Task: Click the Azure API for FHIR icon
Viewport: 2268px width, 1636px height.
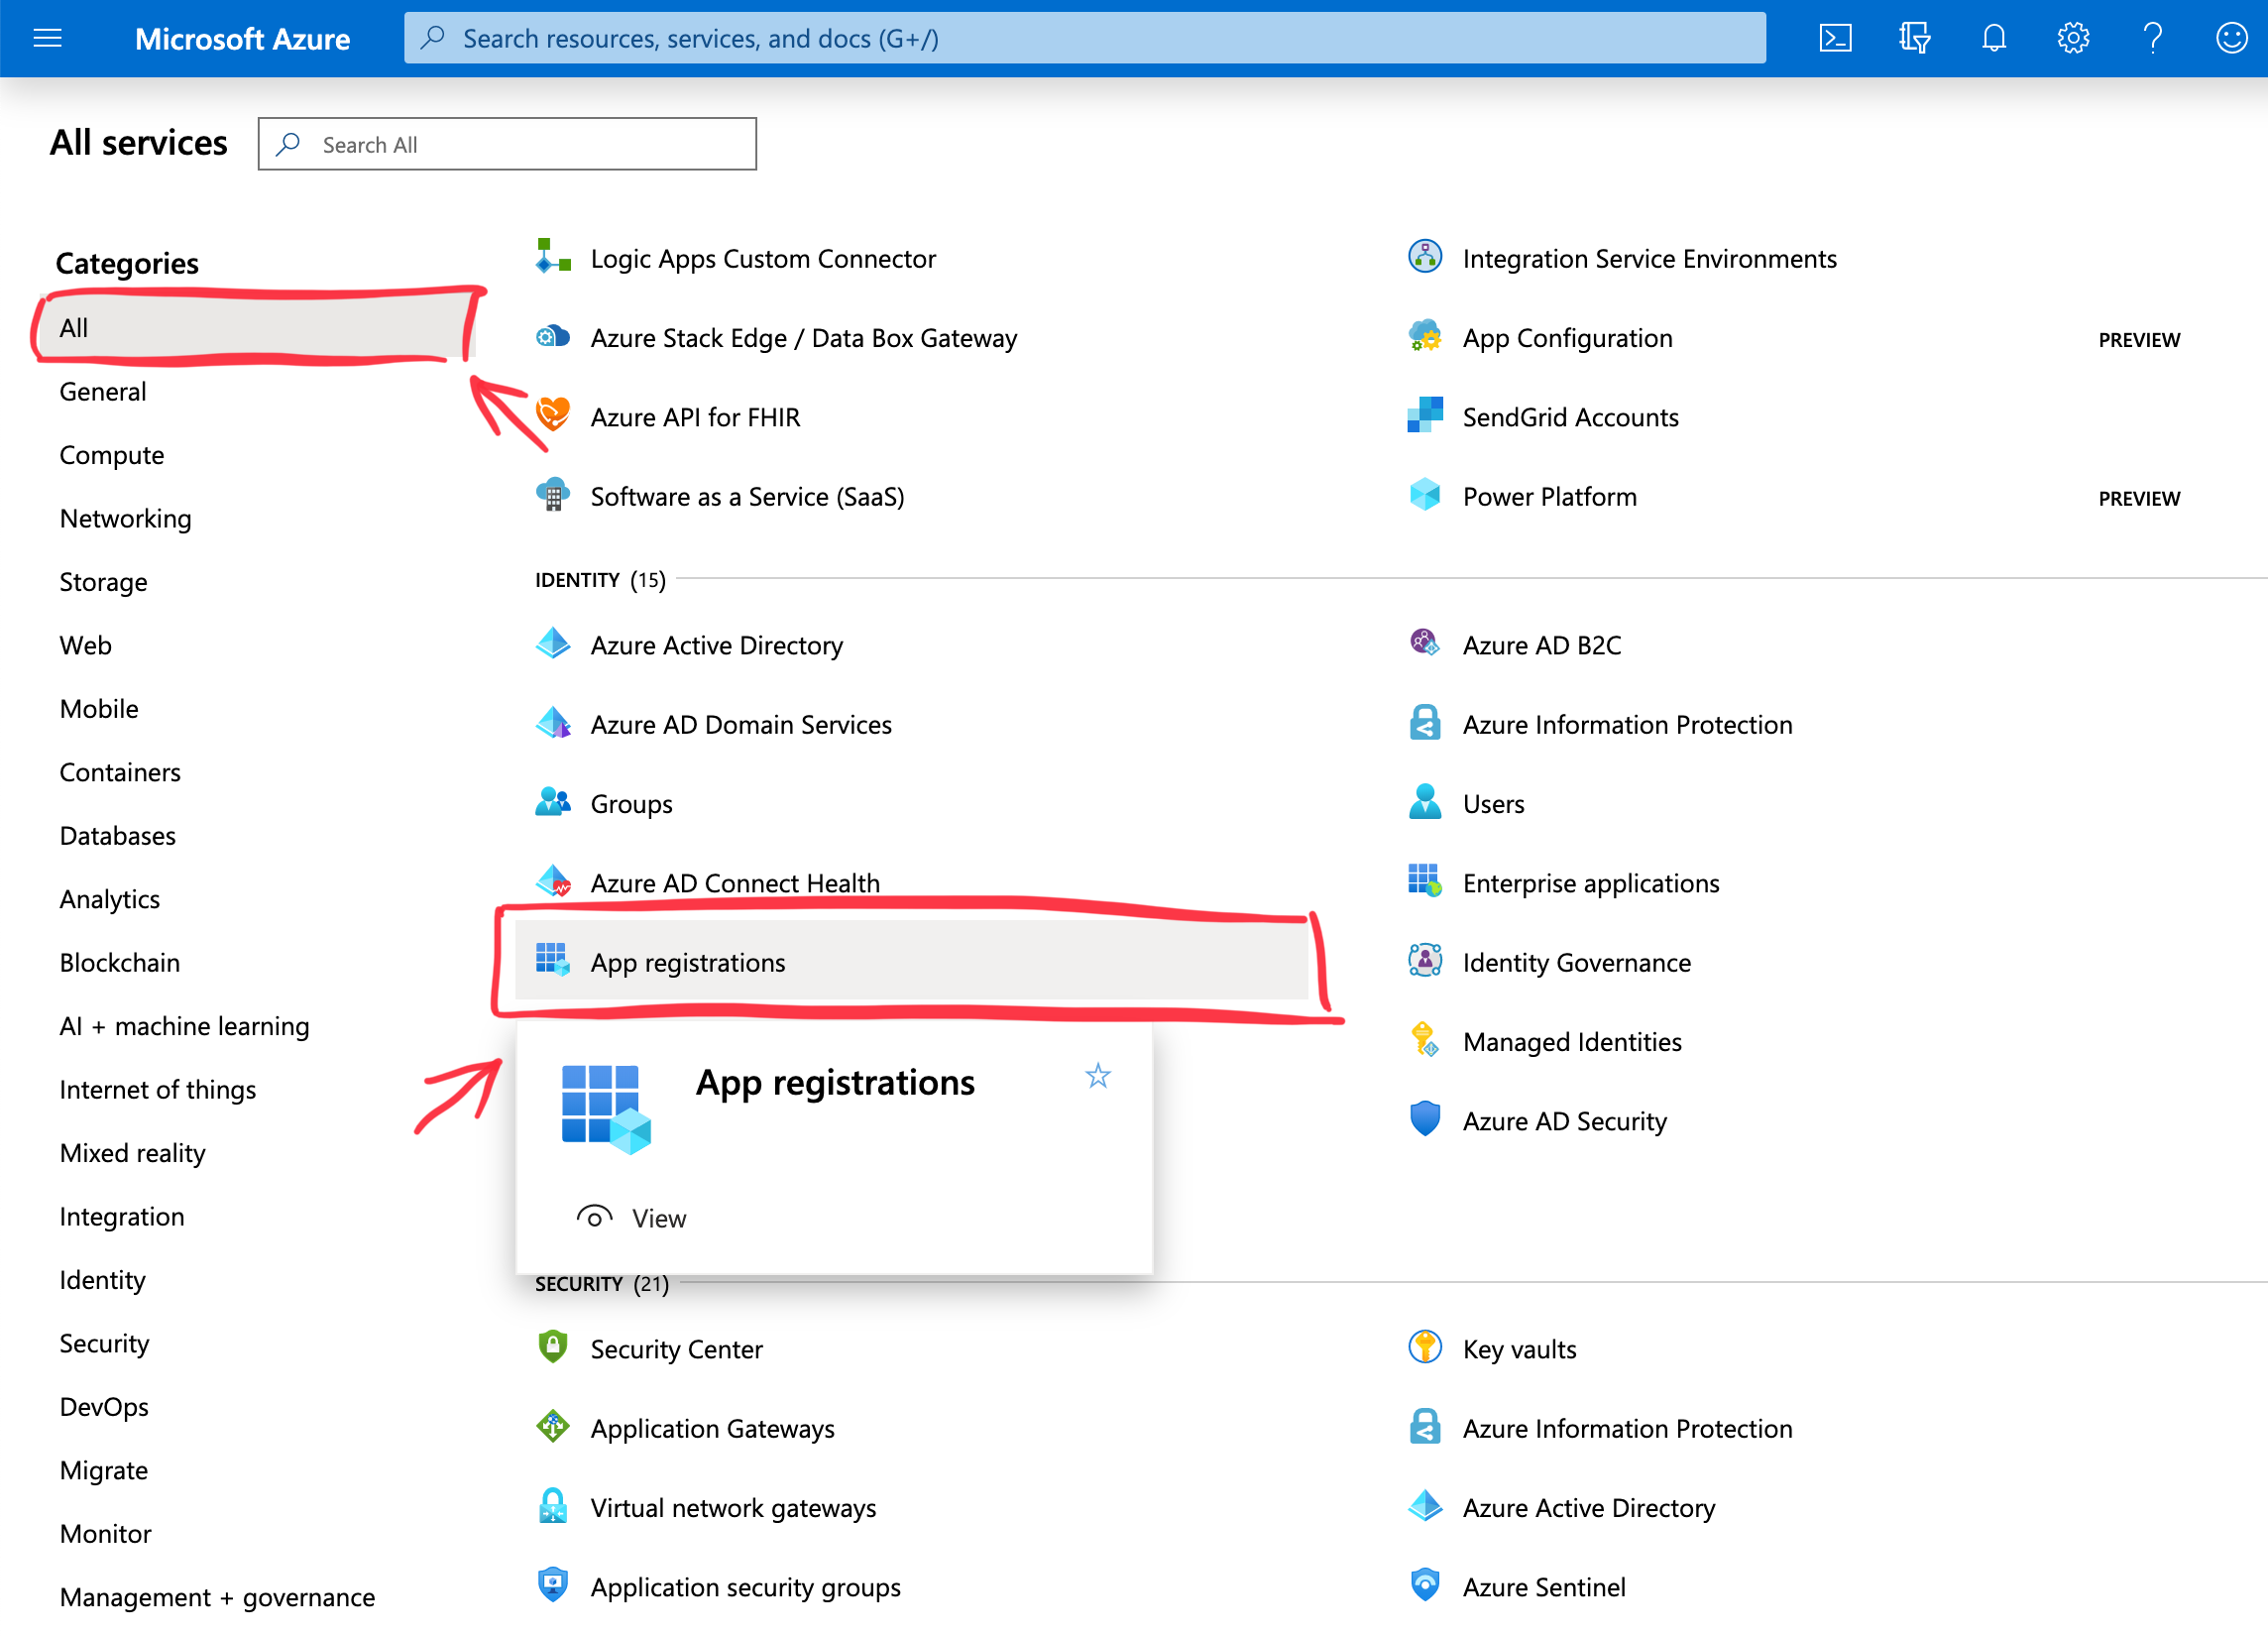Action: [x=553, y=415]
